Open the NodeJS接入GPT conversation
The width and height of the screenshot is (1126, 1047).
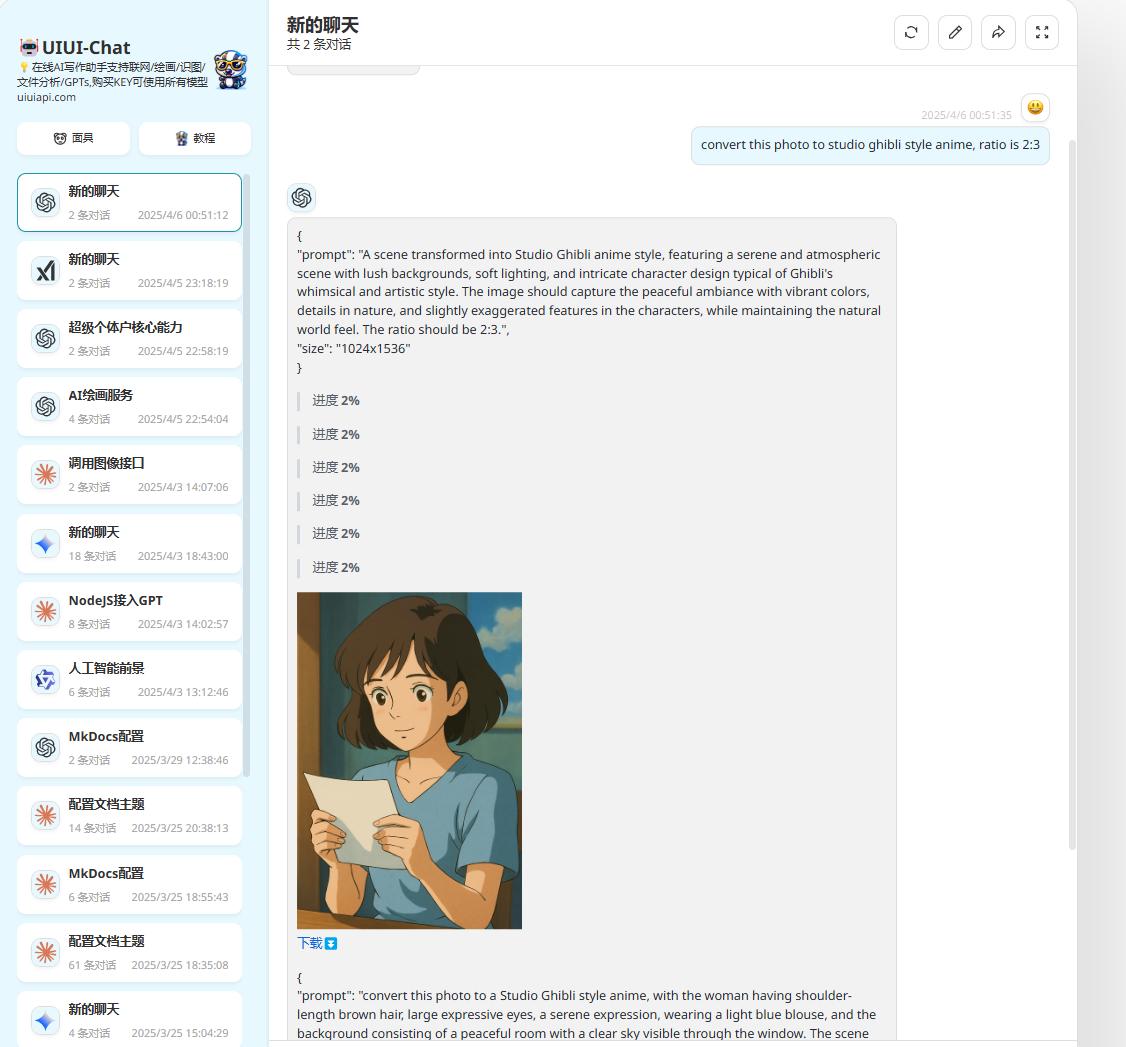(x=129, y=612)
